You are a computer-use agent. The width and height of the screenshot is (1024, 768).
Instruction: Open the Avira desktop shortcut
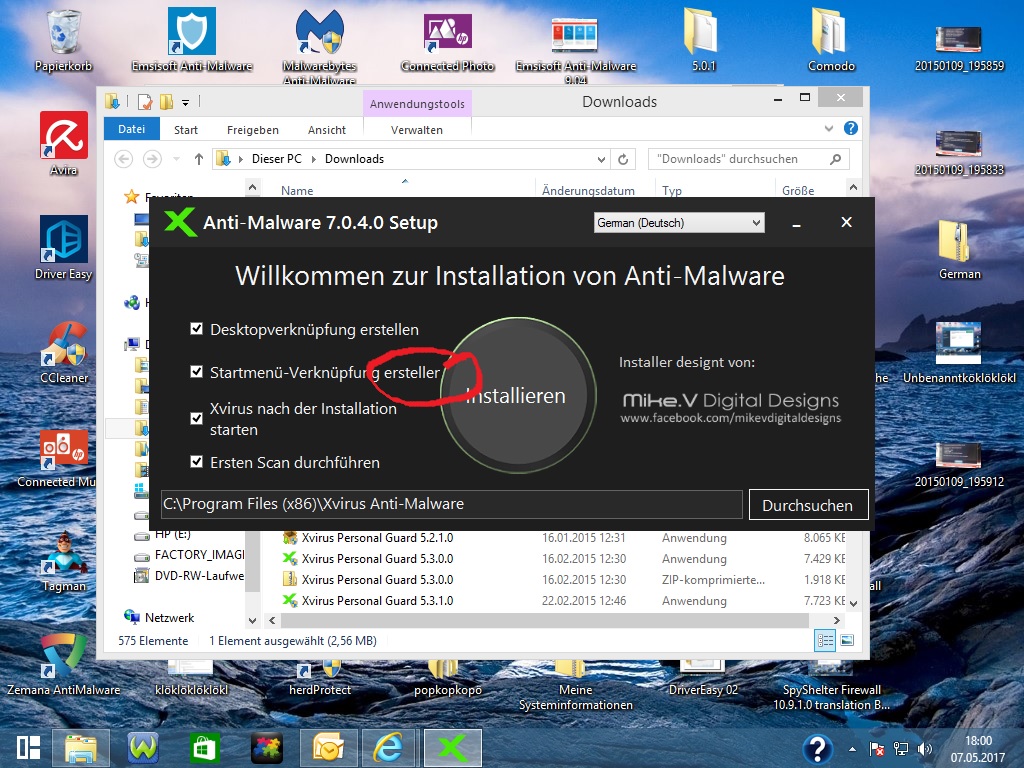pyautogui.click(x=63, y=143)
